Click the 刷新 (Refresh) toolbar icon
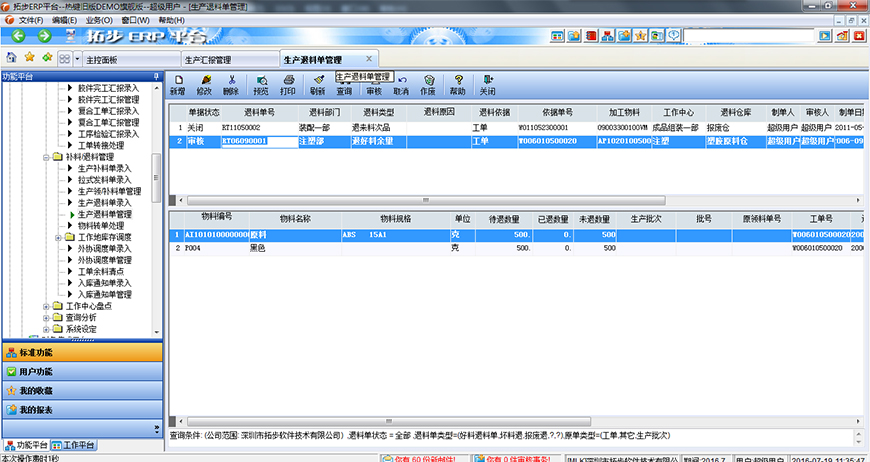Viewport: 870px width, 462px height. point(318,84)
